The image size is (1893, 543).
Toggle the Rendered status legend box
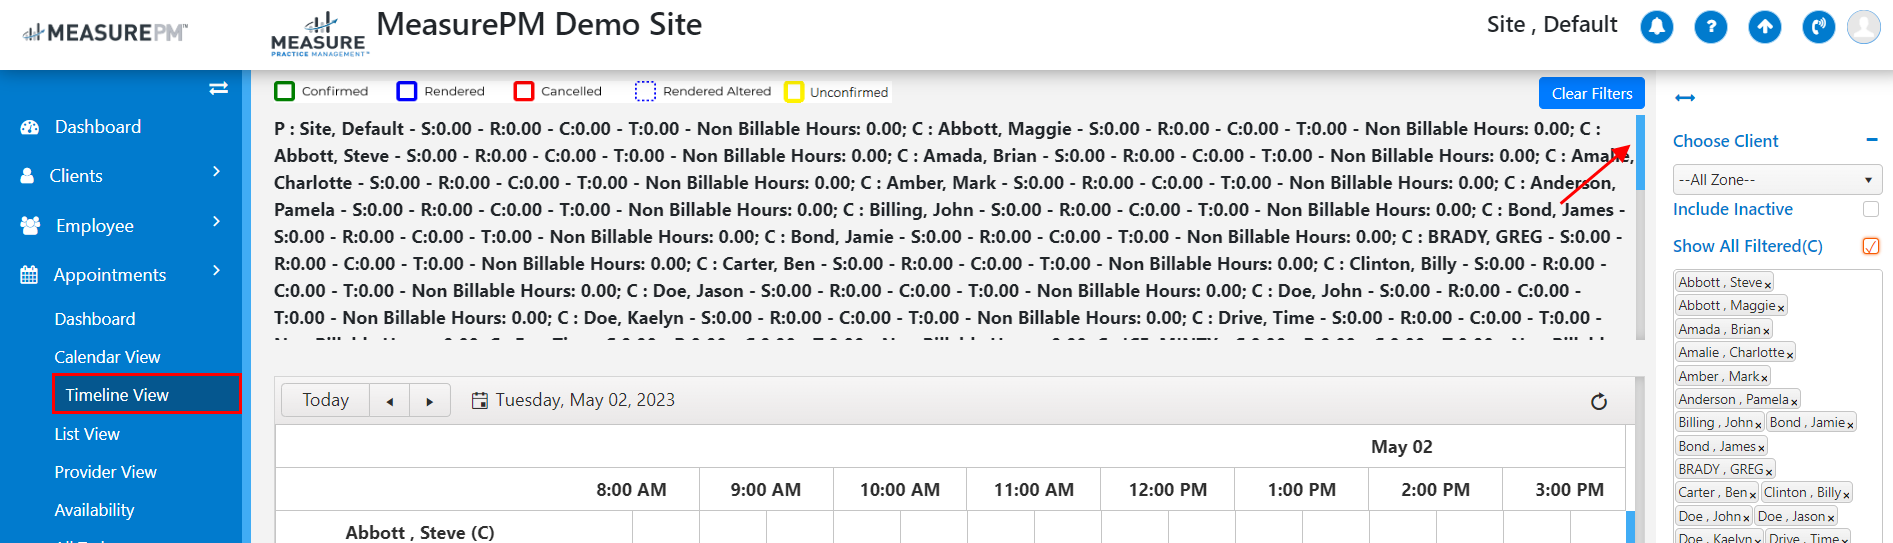click(407, 91)
